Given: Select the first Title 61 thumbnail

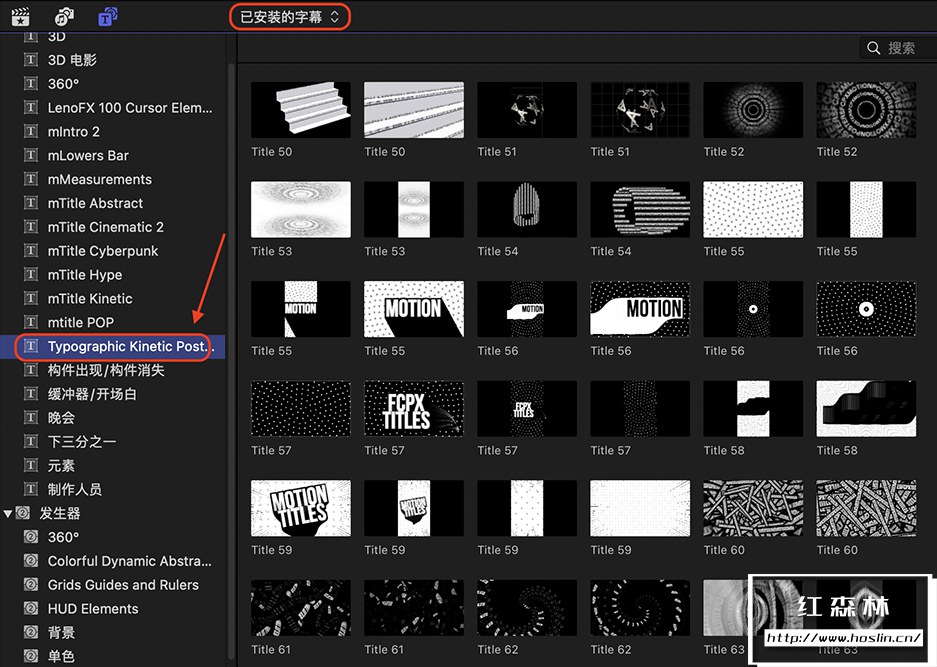Looking at the screenshot, I should click(301, 608).
